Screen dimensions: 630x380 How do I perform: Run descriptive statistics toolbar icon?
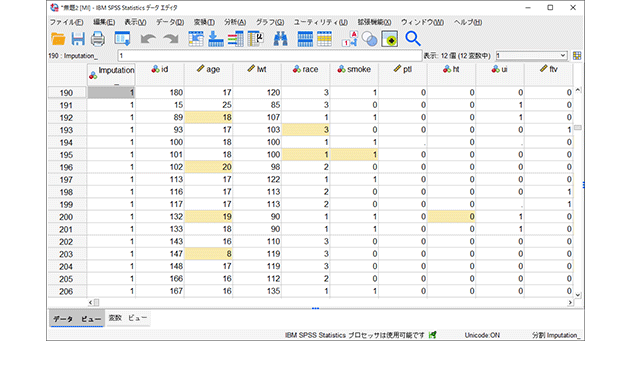[x=256, y=39]
